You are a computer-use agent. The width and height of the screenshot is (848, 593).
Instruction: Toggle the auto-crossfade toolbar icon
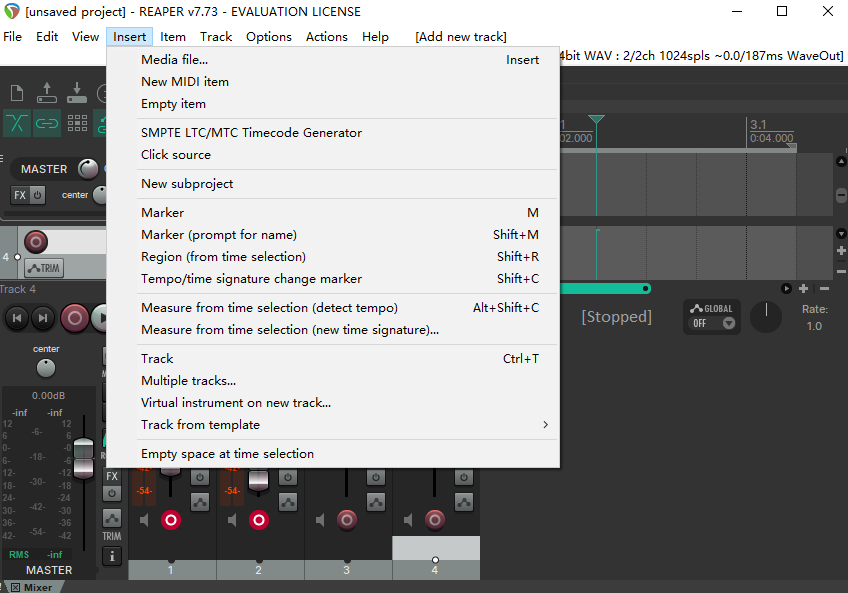(x=17, y=123)
